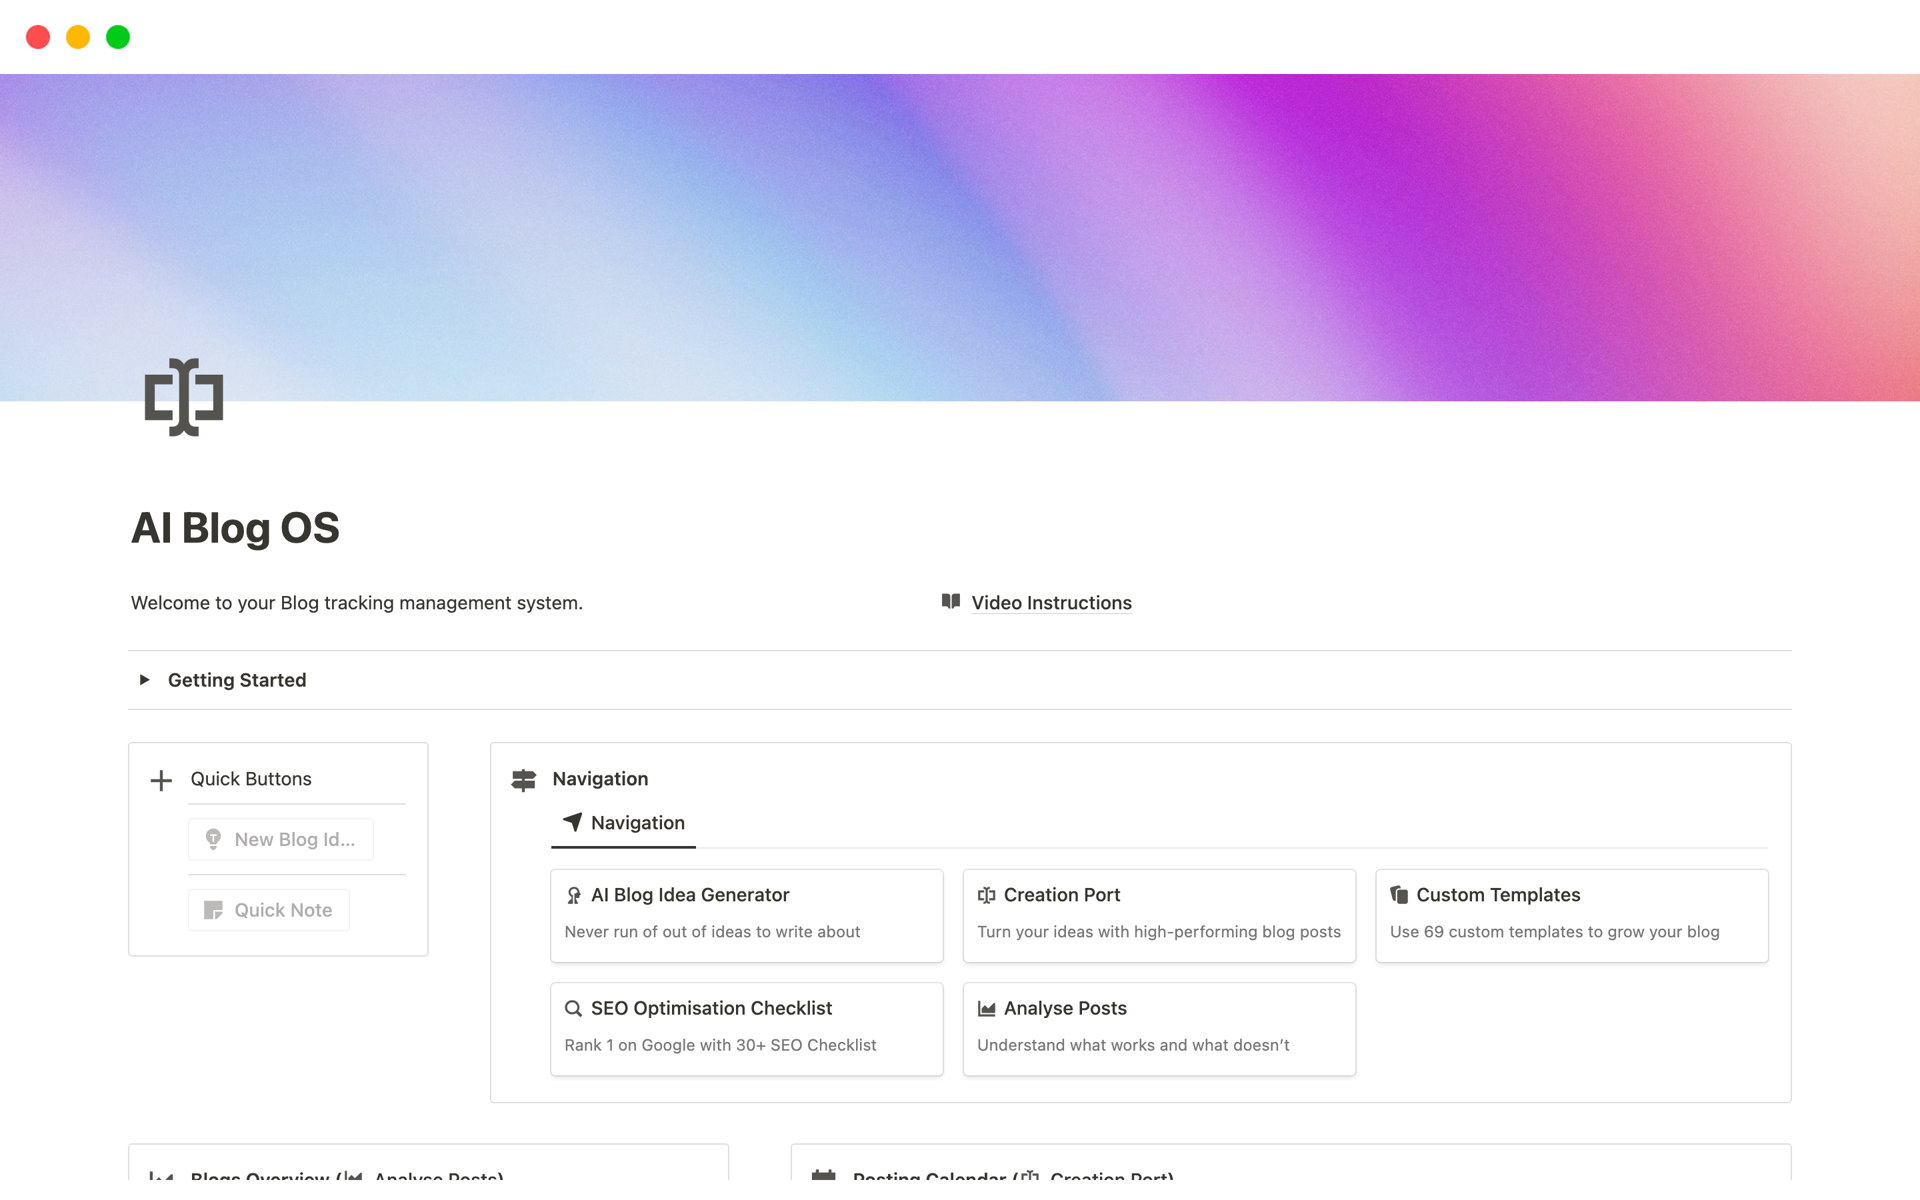
Task: Click the Custom Templates copy icon
Action: (1399, 895)
